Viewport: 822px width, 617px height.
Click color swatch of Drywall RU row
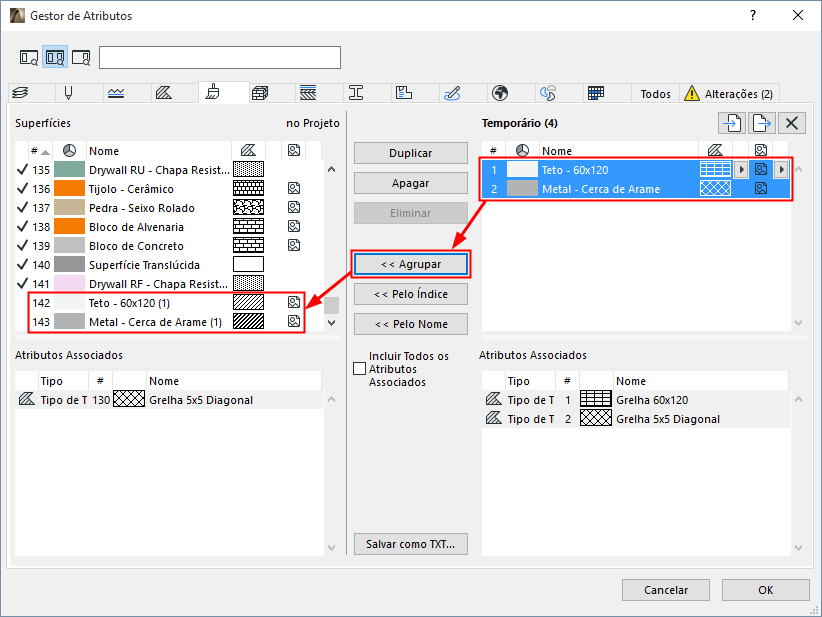pyautogui.click(x=69, y=169)
